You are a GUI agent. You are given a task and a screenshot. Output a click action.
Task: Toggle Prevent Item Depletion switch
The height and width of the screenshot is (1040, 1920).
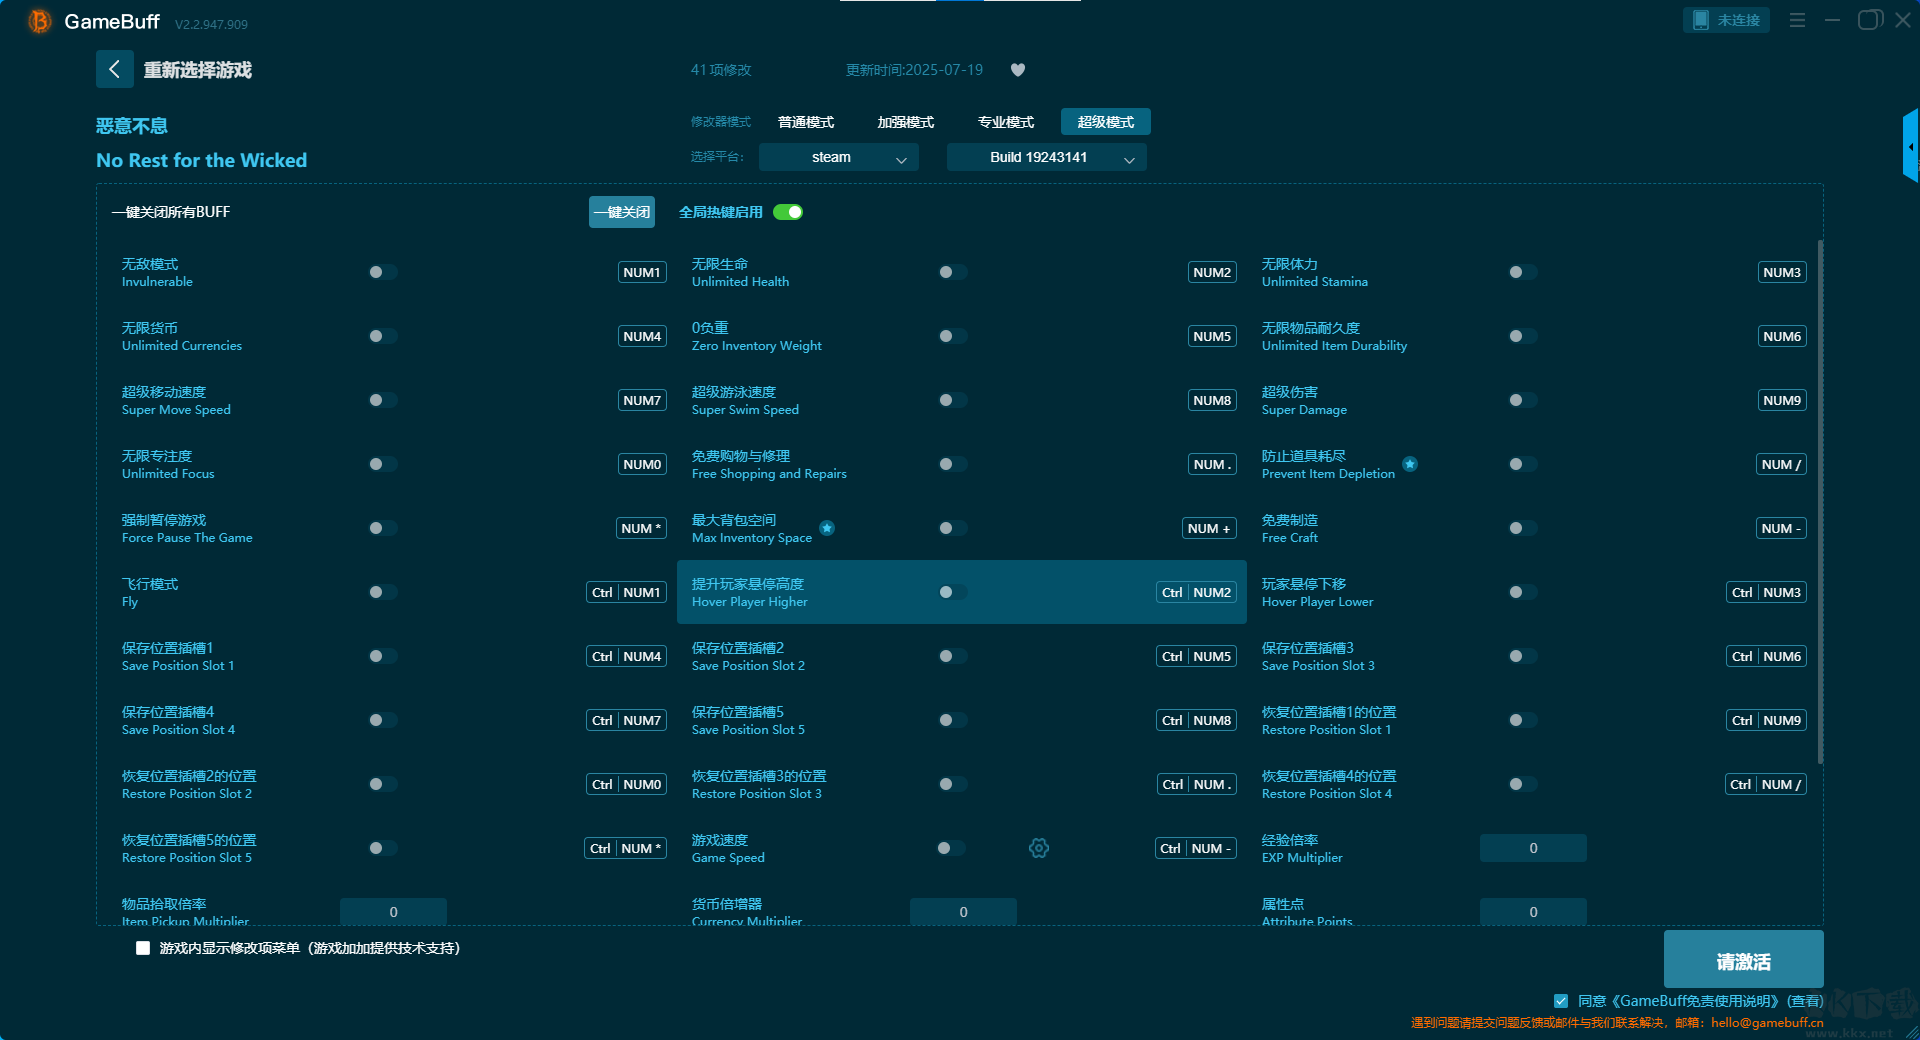coord(1522,464)
